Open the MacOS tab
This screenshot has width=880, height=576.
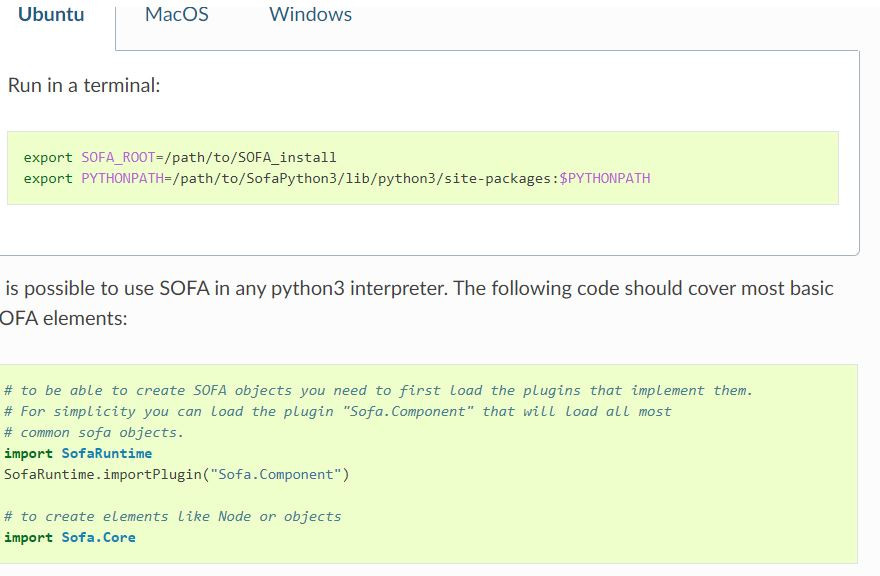tap(177, 15)
